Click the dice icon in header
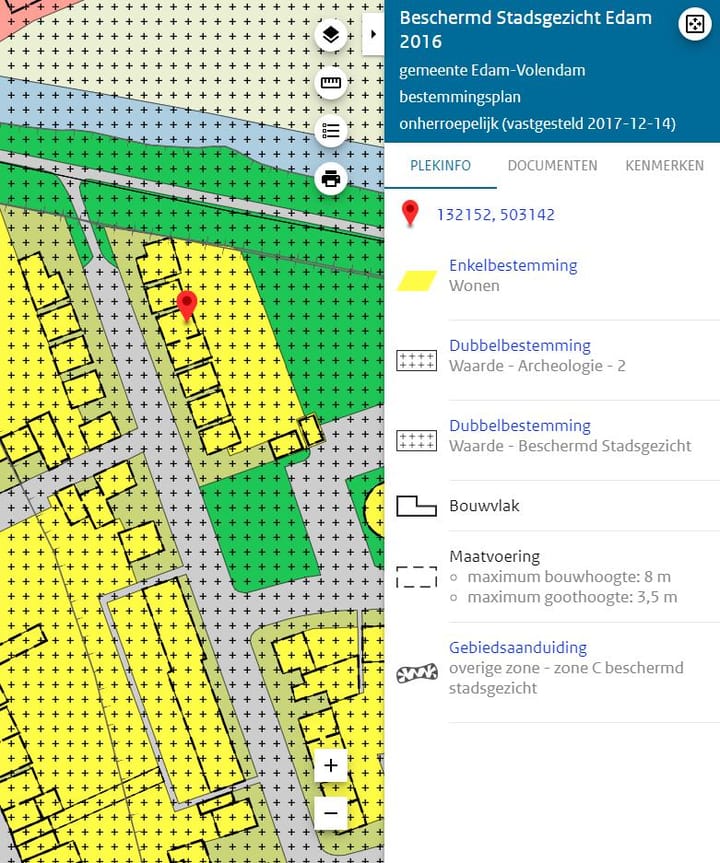 click(694, 25)
